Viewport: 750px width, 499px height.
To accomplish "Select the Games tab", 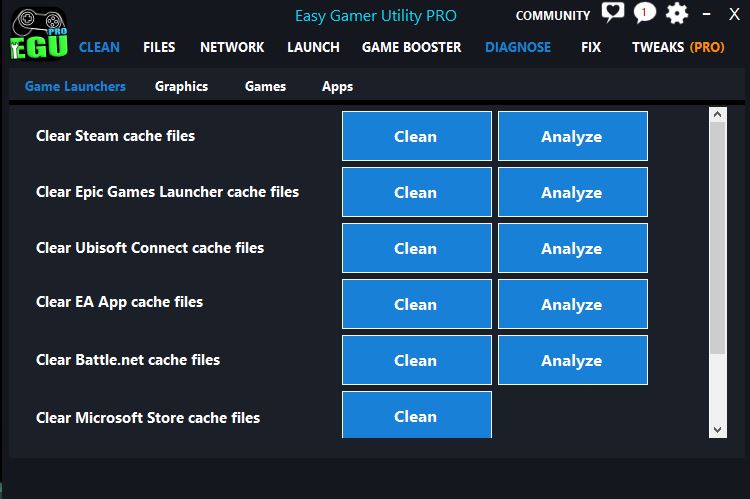I will pyautogui.click(x=265, y=86).
